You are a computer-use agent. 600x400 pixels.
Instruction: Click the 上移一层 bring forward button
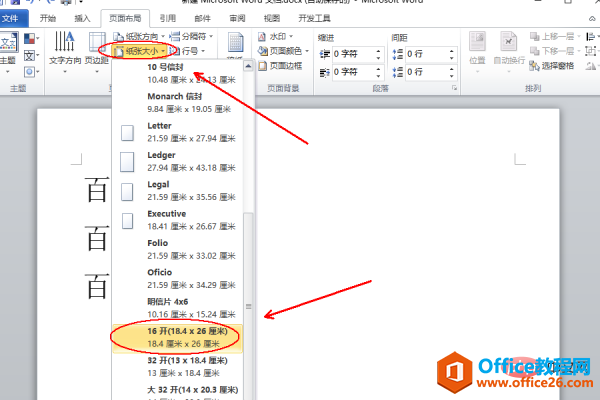(x=554, y=36)
